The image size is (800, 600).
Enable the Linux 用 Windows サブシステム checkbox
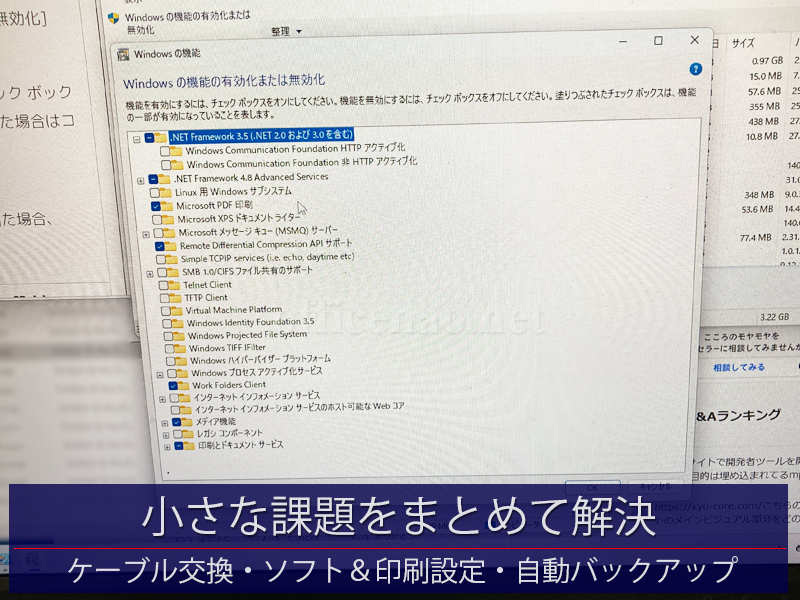tap(154, 192)
